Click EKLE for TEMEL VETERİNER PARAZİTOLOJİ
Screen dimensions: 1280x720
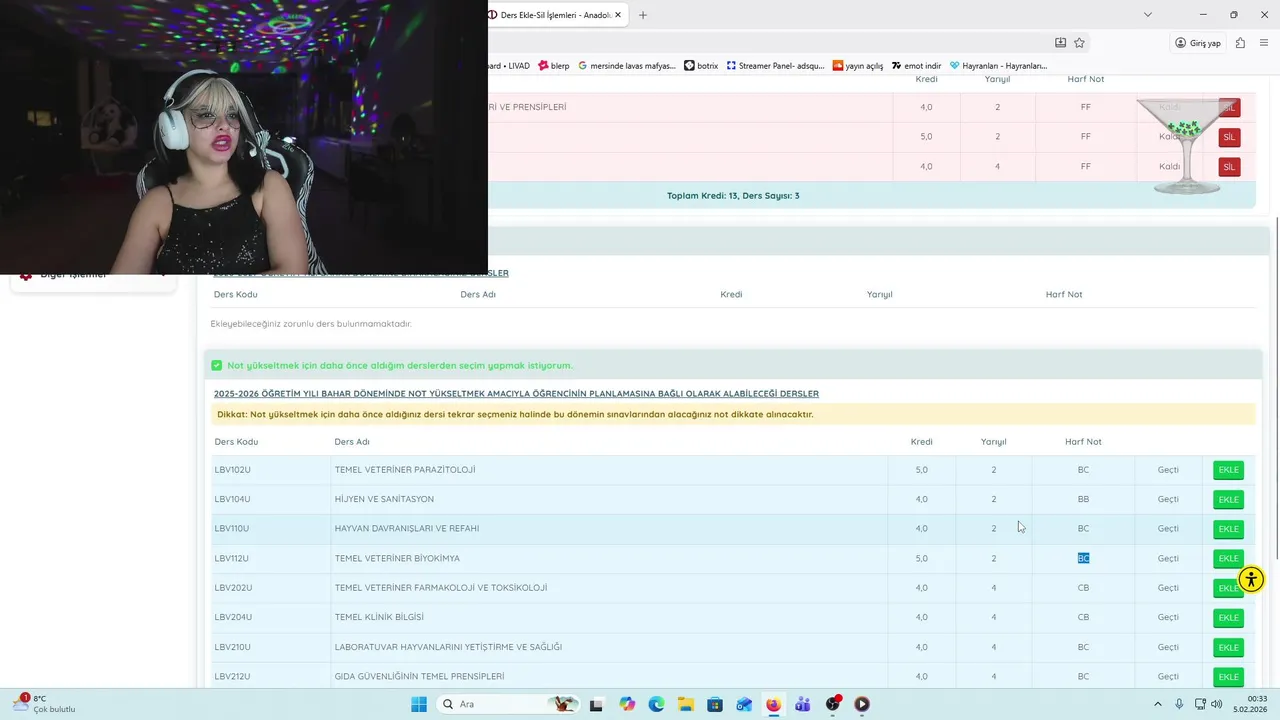[x=1228, y=470]
